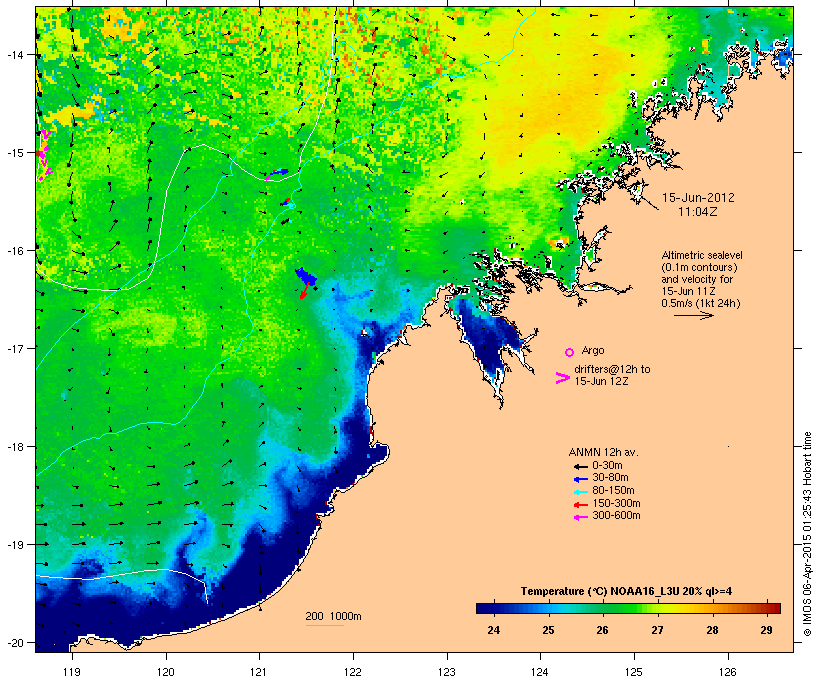The image size is (820, 680).
Task: Click the time text "11:04Z"
Action: click(698, 212)
